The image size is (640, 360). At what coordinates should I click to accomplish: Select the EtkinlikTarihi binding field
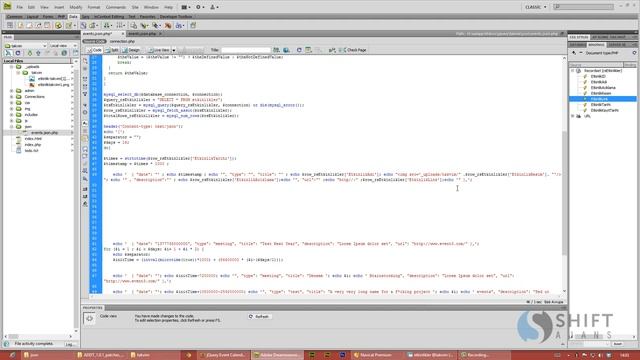pos(600,105)
